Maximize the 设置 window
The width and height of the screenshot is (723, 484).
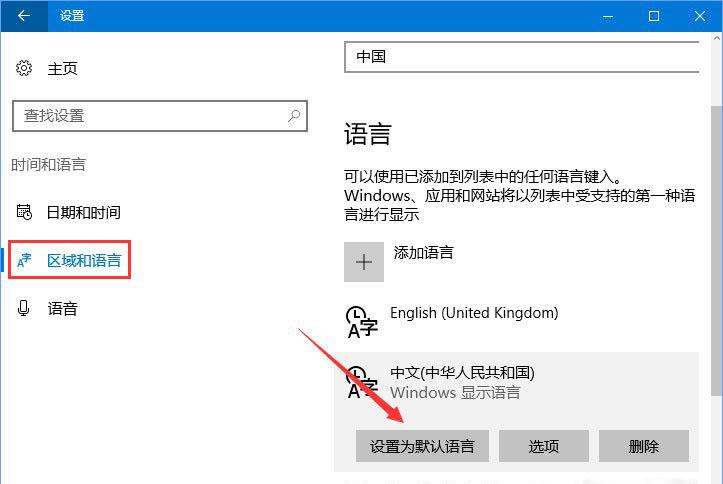(654, 16)
